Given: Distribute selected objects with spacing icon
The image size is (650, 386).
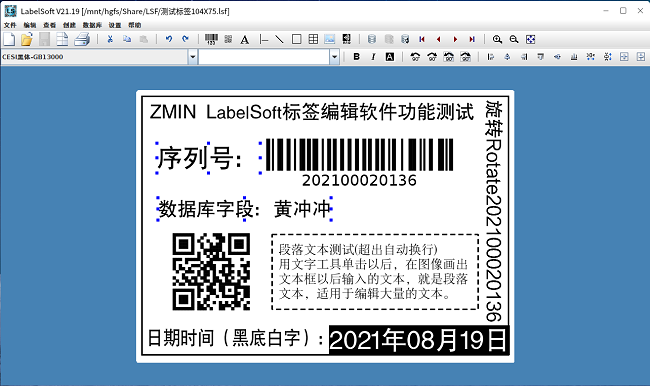Looking at the screenshot, I should [x=591, y=57].
